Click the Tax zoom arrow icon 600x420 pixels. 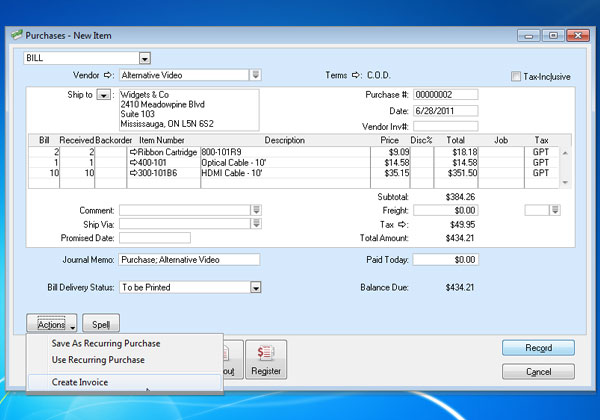(x=403, y=225)
